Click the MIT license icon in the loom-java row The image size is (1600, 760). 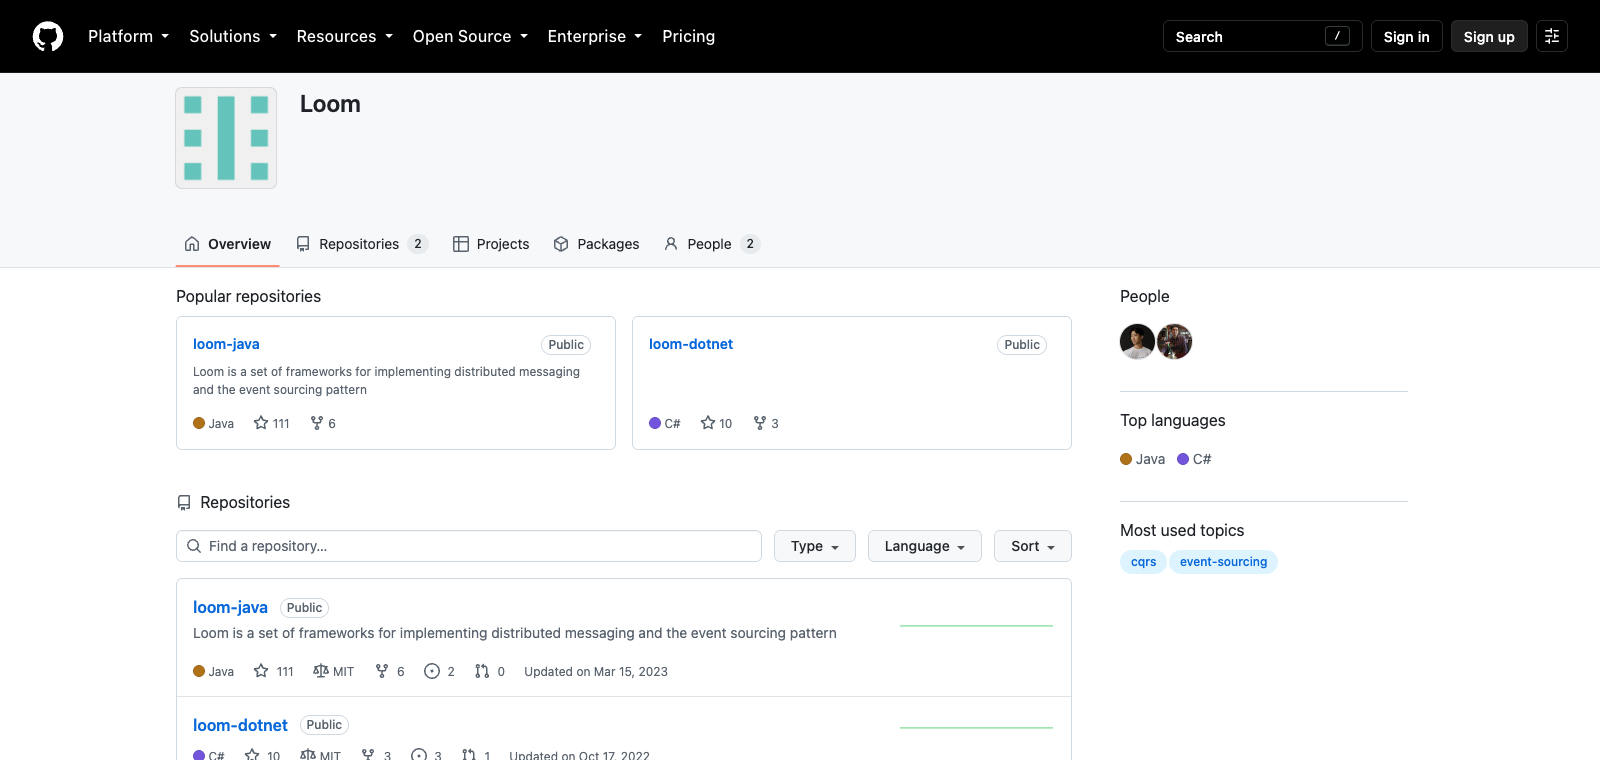point(321,671)
